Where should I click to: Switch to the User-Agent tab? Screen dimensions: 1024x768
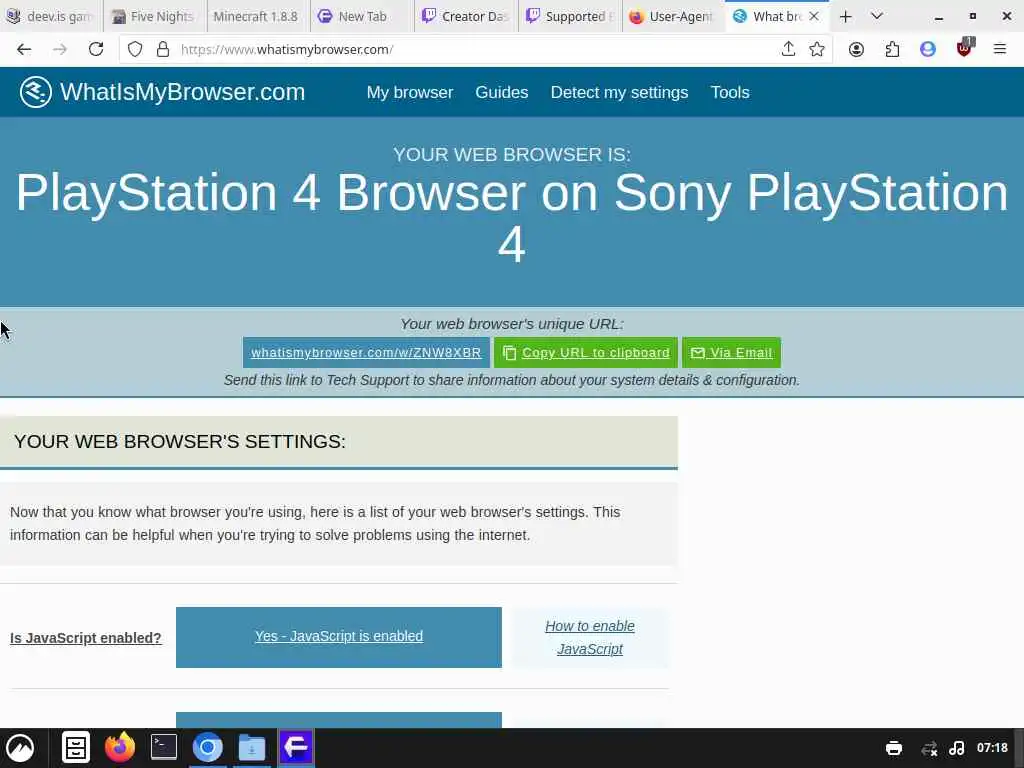point(673,16)
